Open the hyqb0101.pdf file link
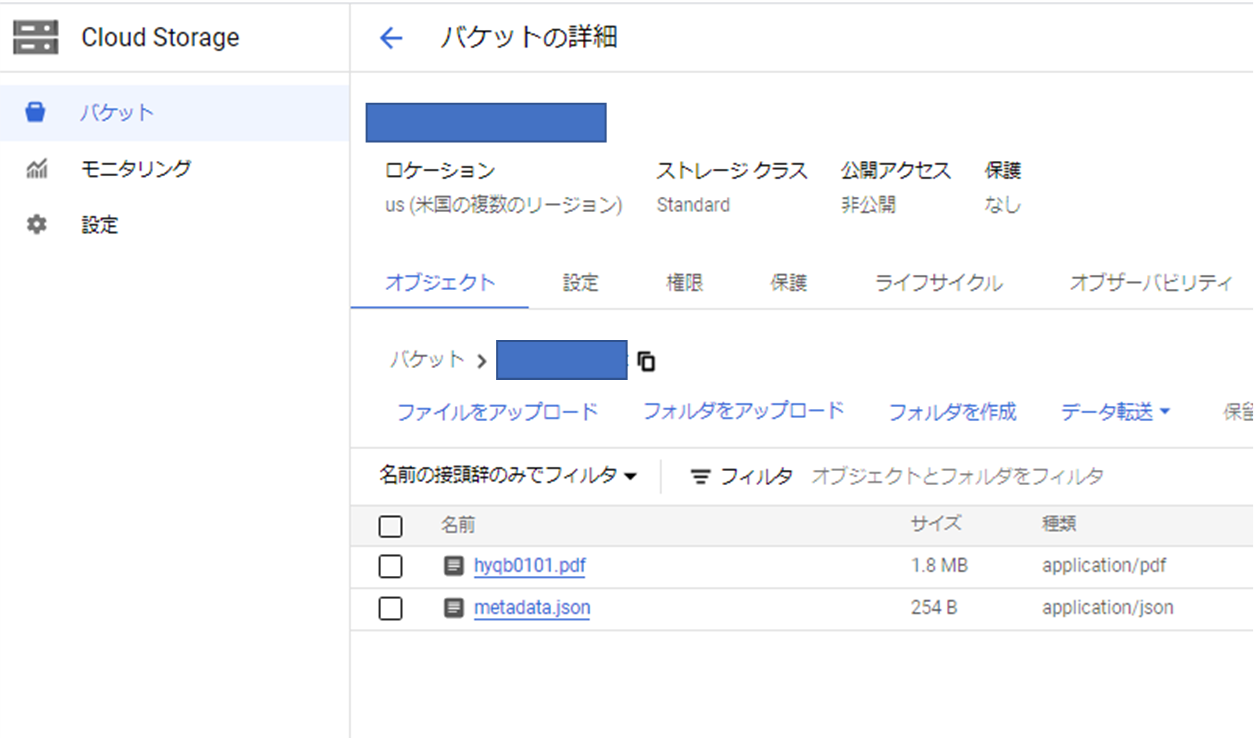 529,566
